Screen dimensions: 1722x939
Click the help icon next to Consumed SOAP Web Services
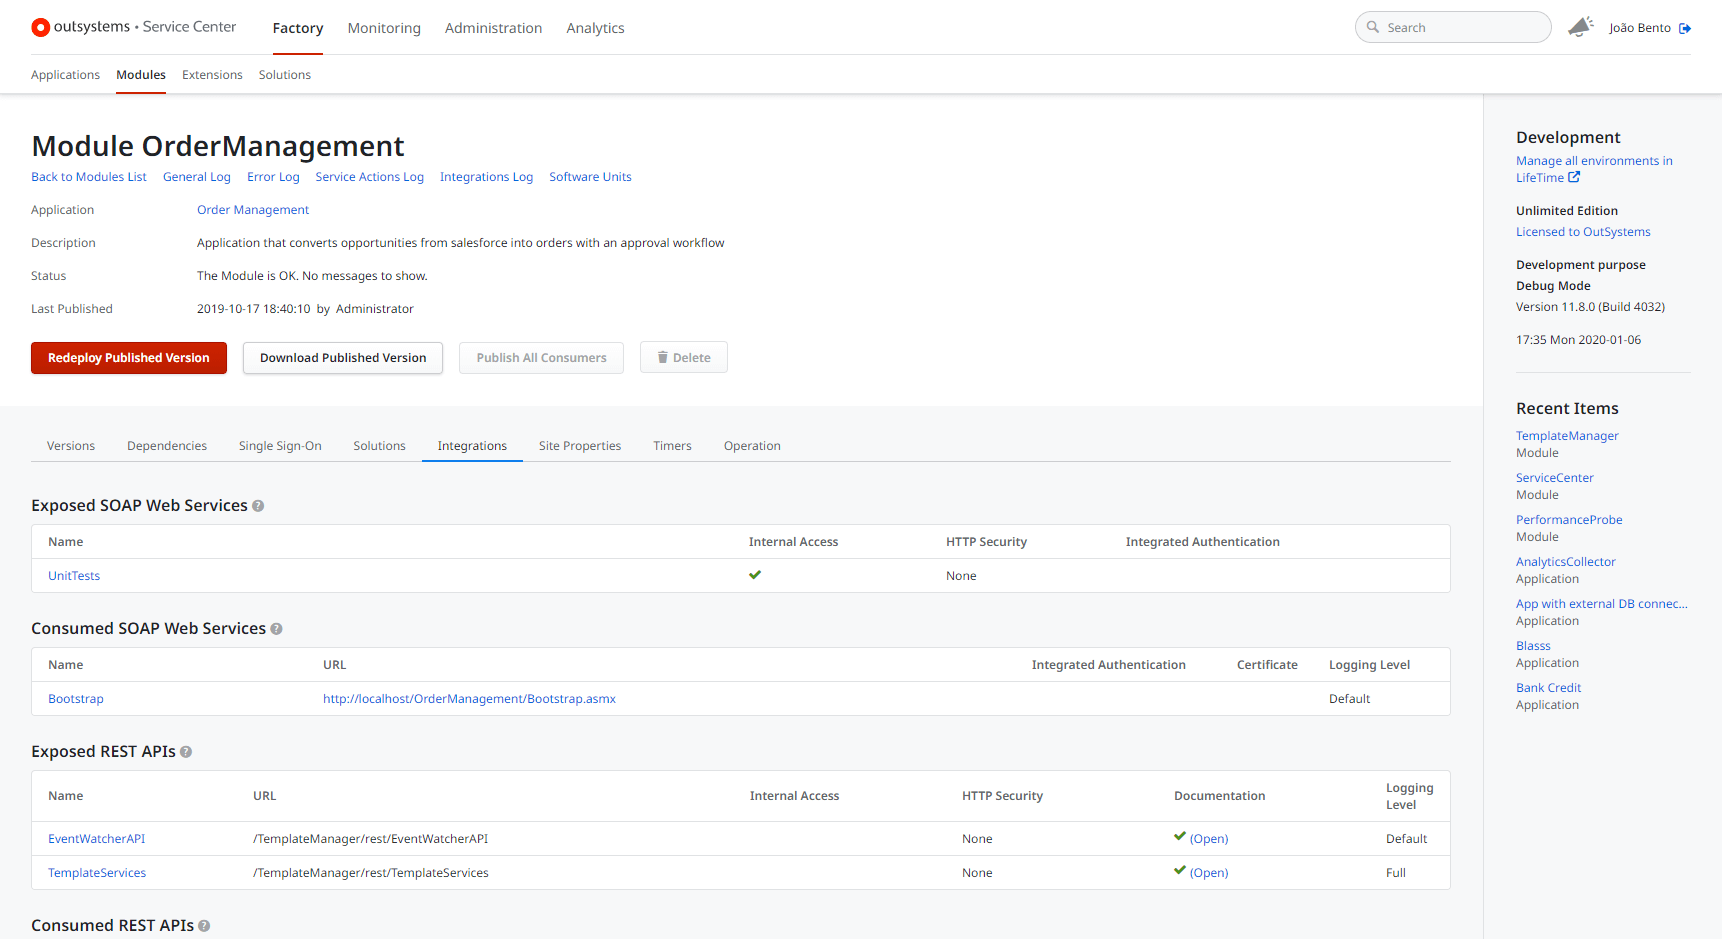pyautogui.click(x=276, y=629)
